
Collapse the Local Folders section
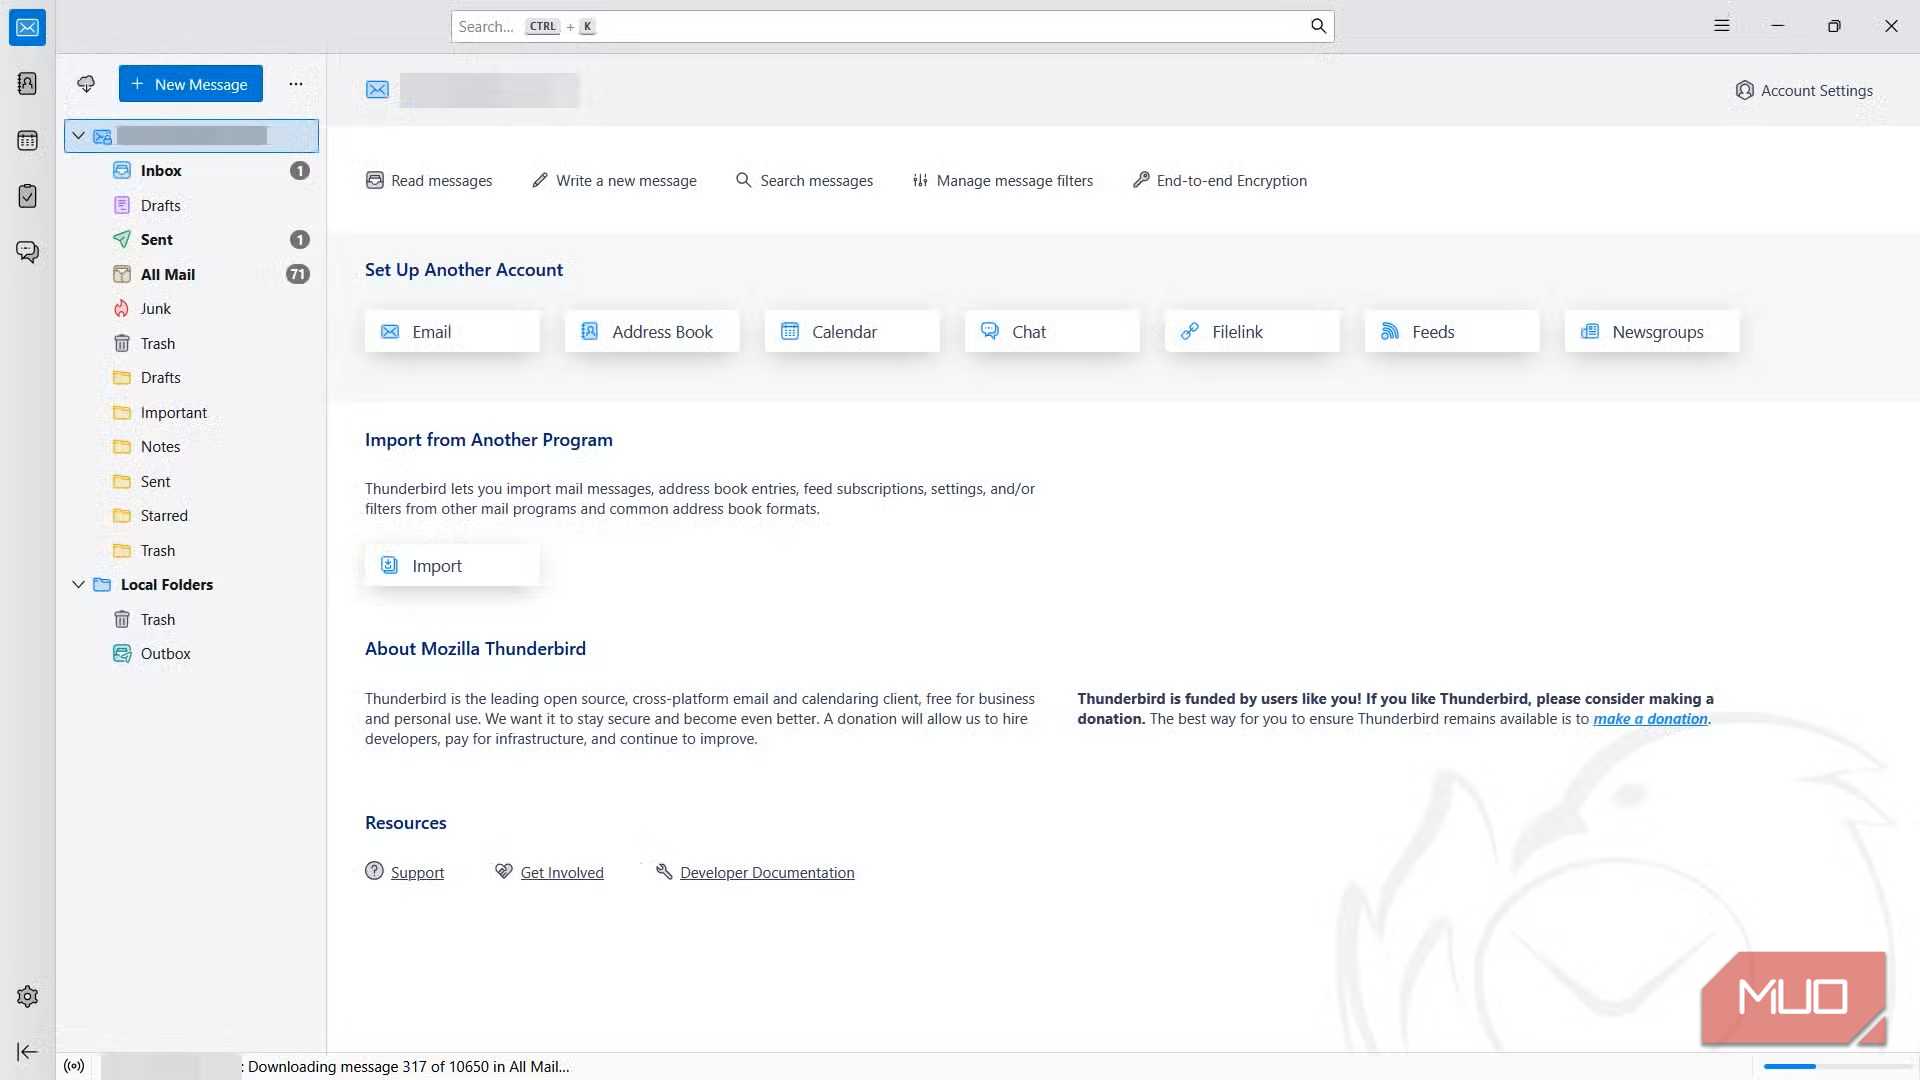78,584
